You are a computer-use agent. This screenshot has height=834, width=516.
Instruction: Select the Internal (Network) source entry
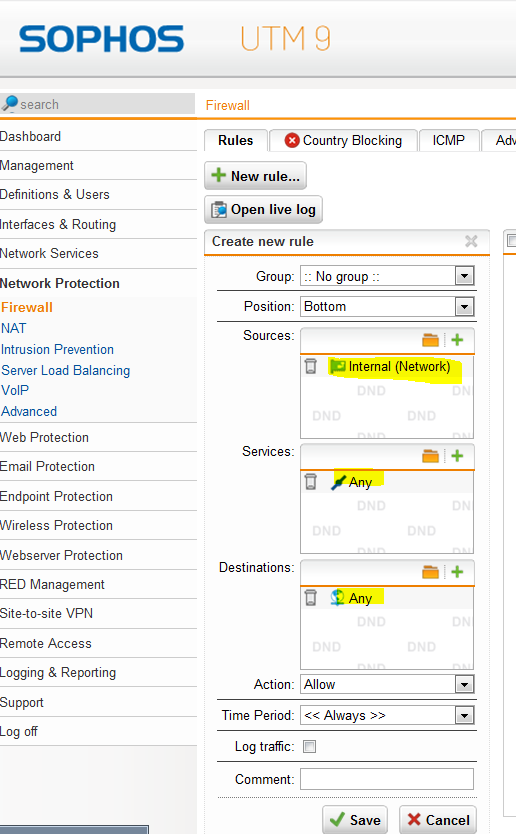(x=399, y=366)
